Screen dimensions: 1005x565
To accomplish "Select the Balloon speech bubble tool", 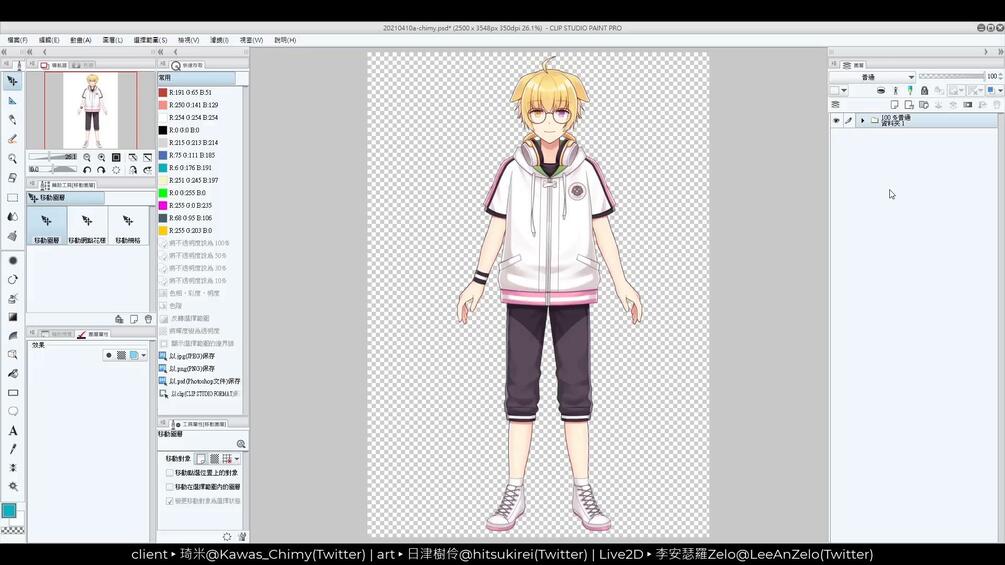I will tap(12, 411).
